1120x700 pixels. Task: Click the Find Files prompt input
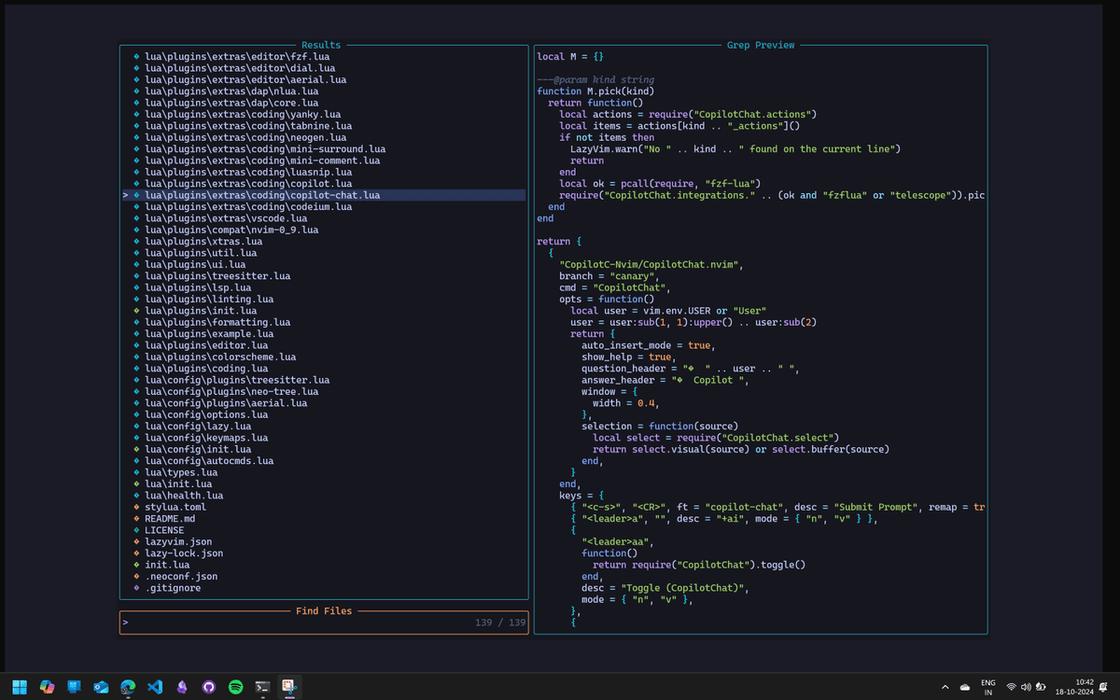click(300, 623)
